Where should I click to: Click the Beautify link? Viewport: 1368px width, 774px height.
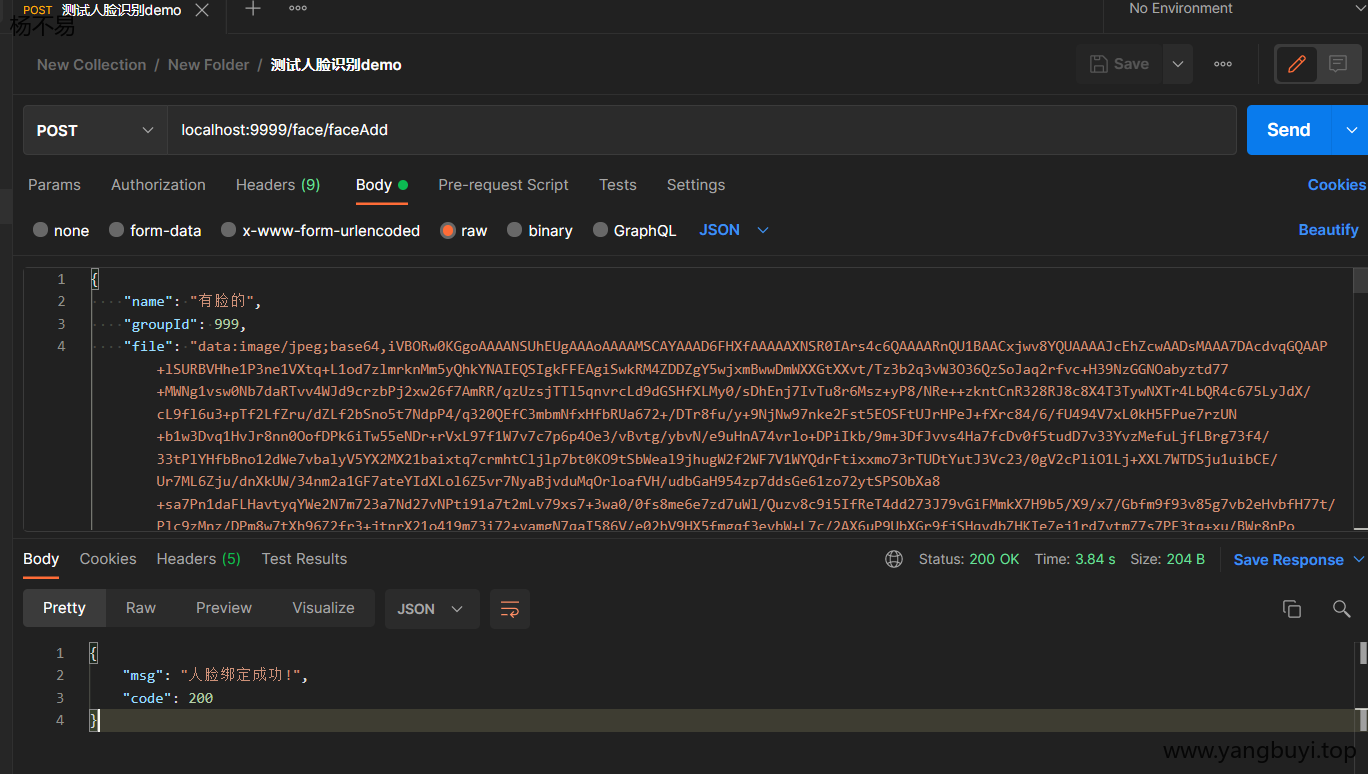coord(1328,230)
